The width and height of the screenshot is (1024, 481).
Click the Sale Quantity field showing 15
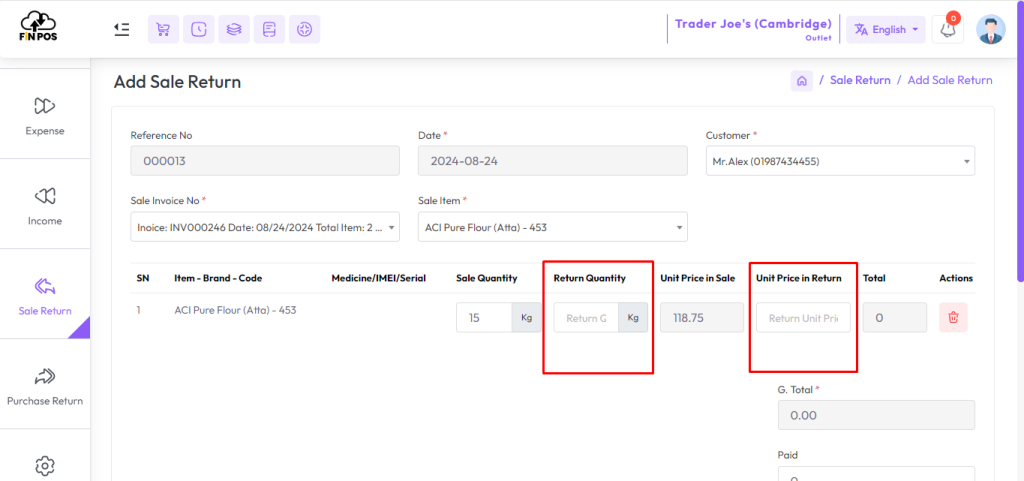484,318
